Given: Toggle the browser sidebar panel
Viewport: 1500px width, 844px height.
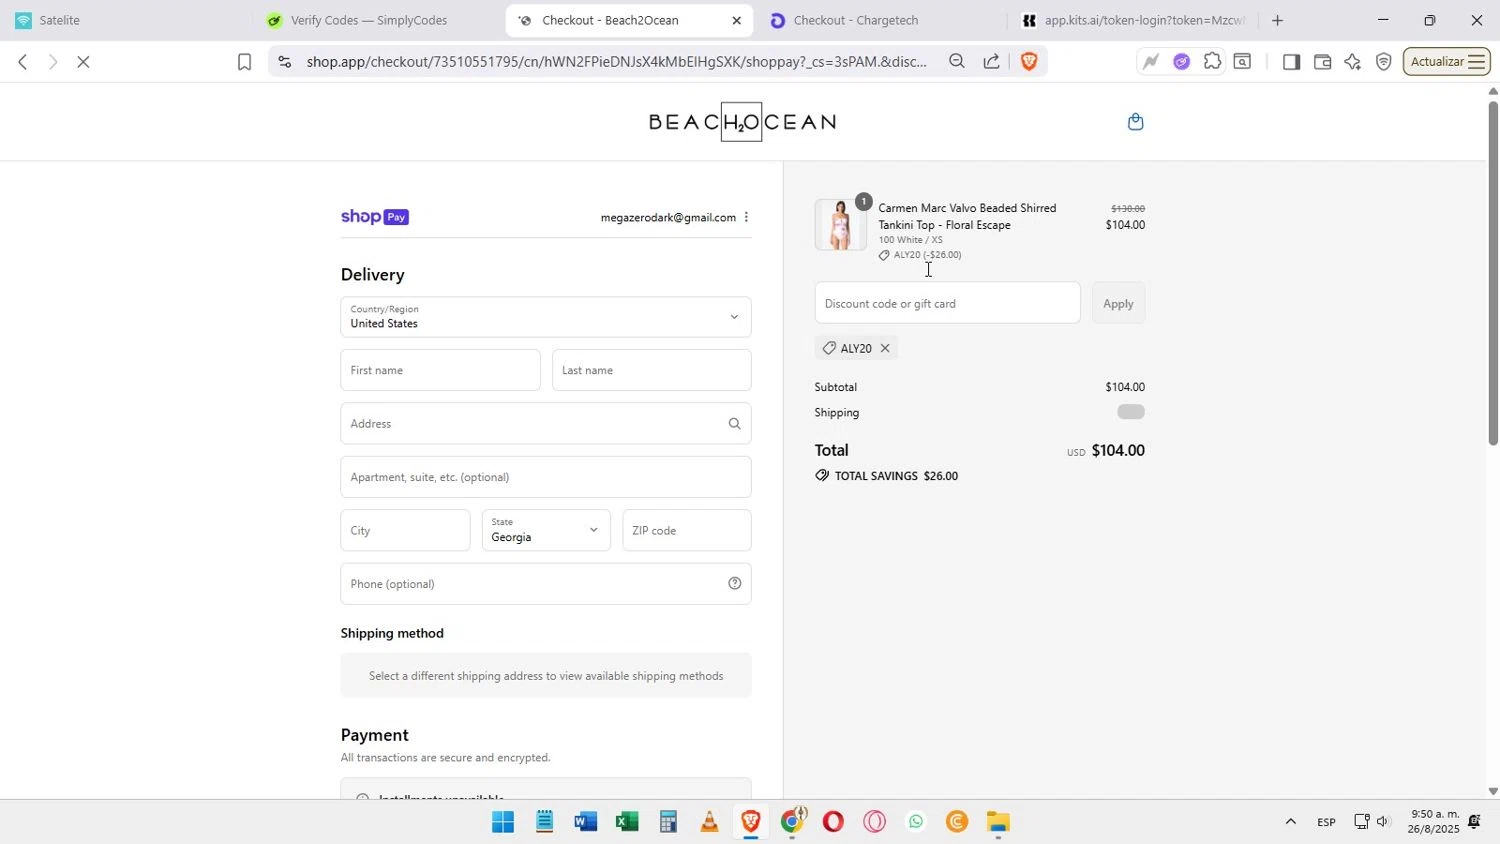Looking at the screenshot, I should (1291, 62).
